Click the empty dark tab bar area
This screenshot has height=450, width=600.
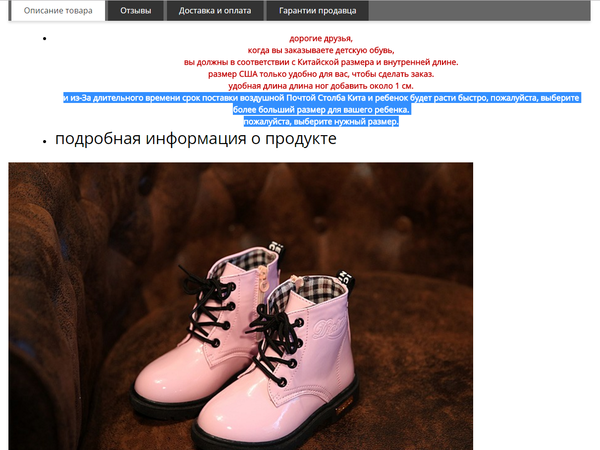point(480,10)
